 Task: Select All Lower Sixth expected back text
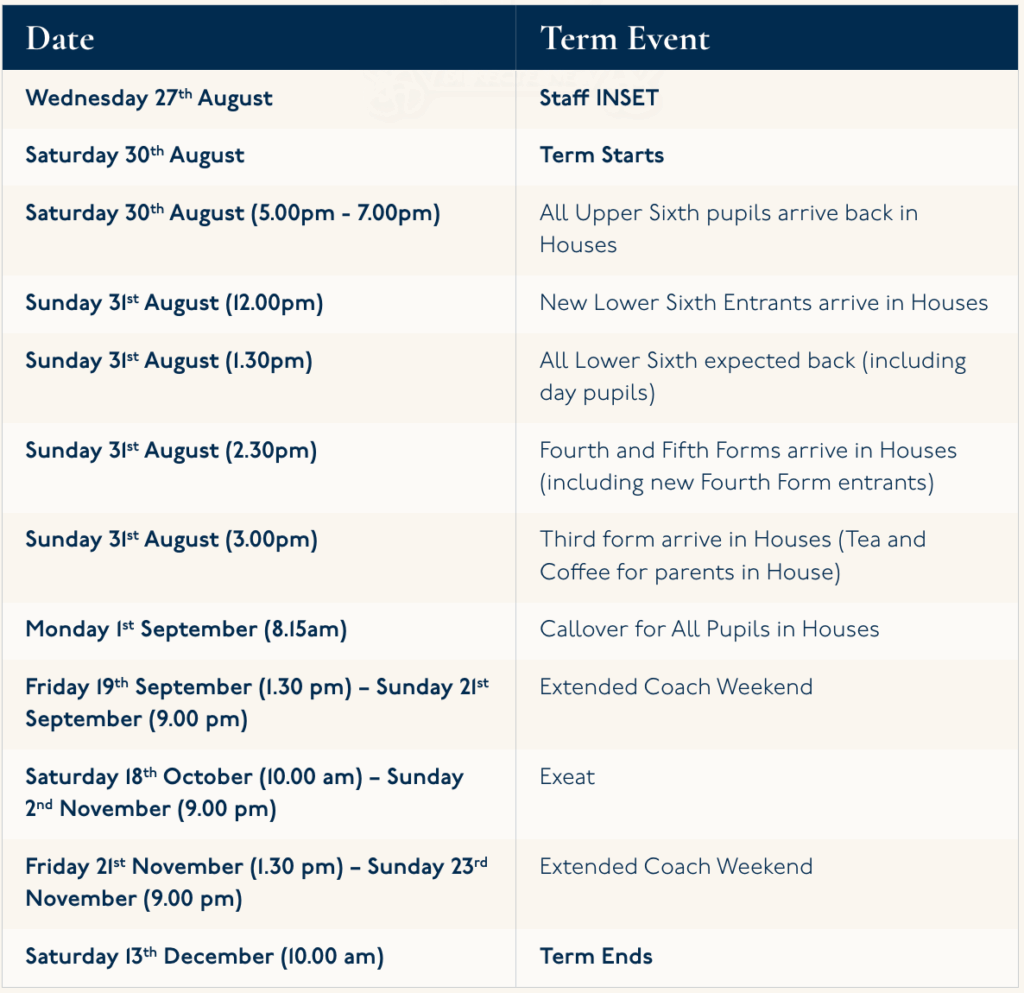752,377
